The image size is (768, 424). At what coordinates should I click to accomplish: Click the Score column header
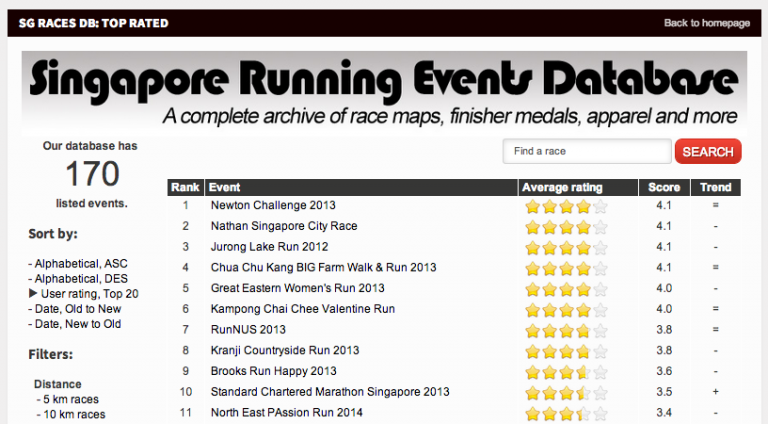click(x=664, y=187)
